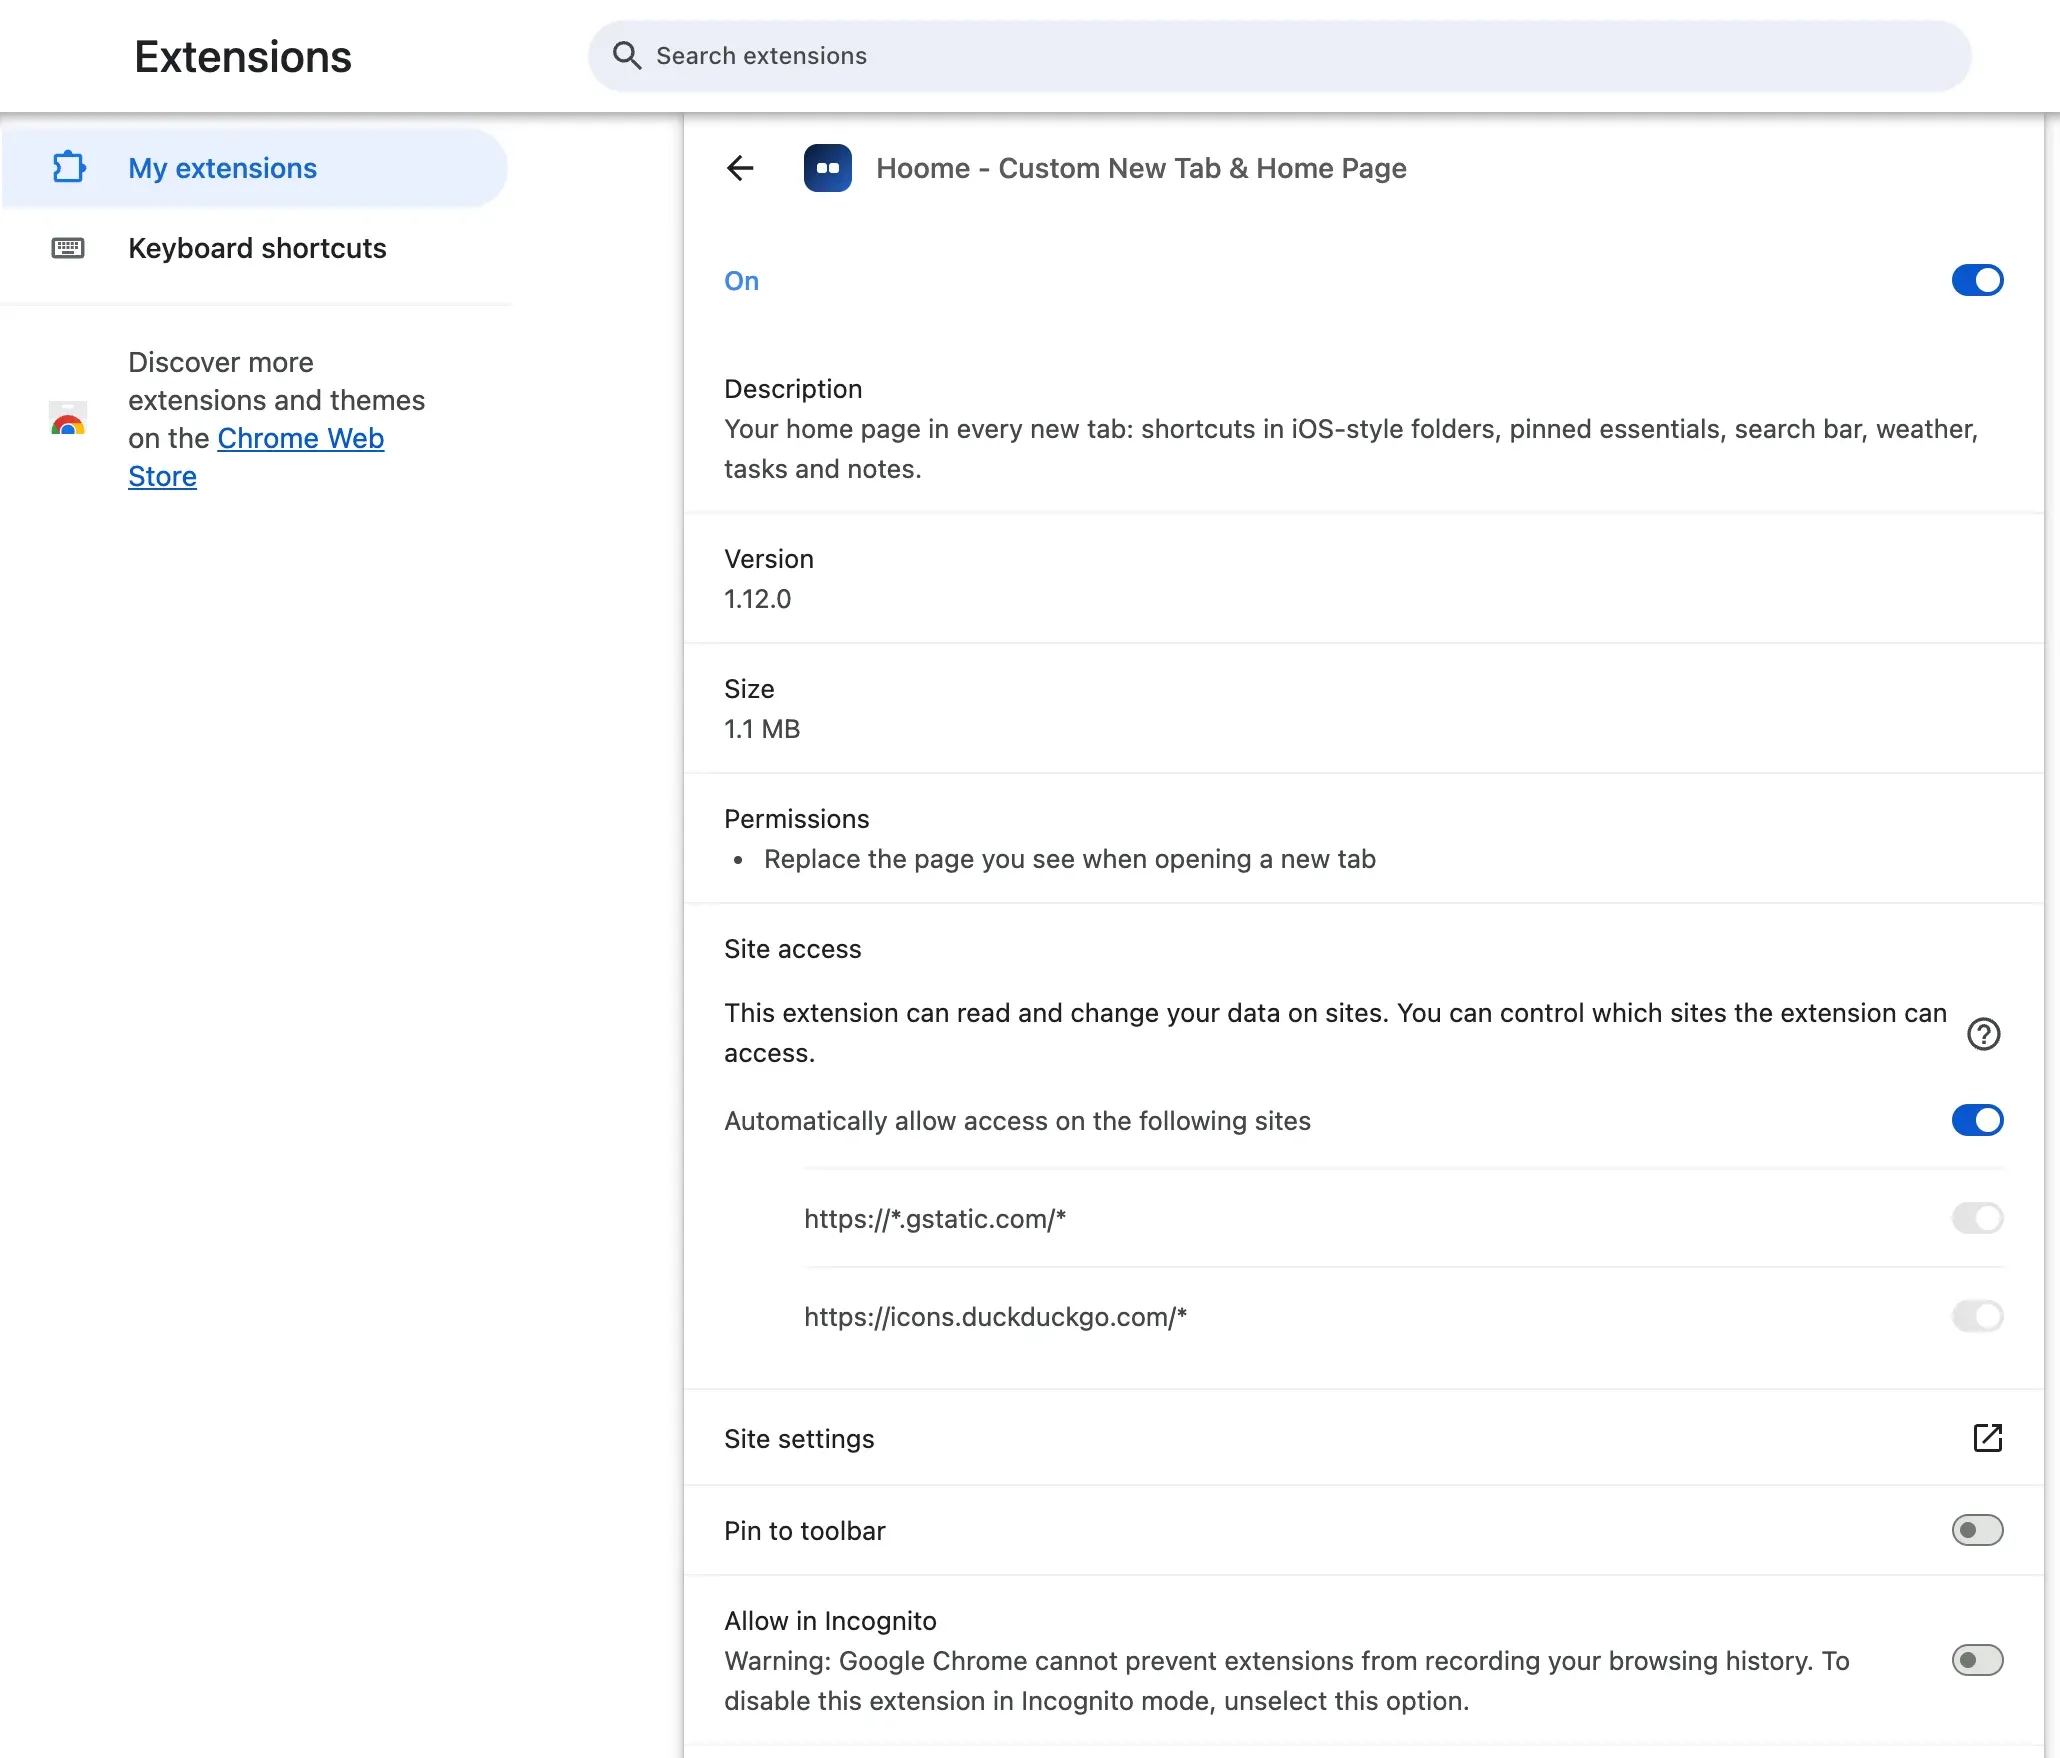Click the Description heading

793,389
